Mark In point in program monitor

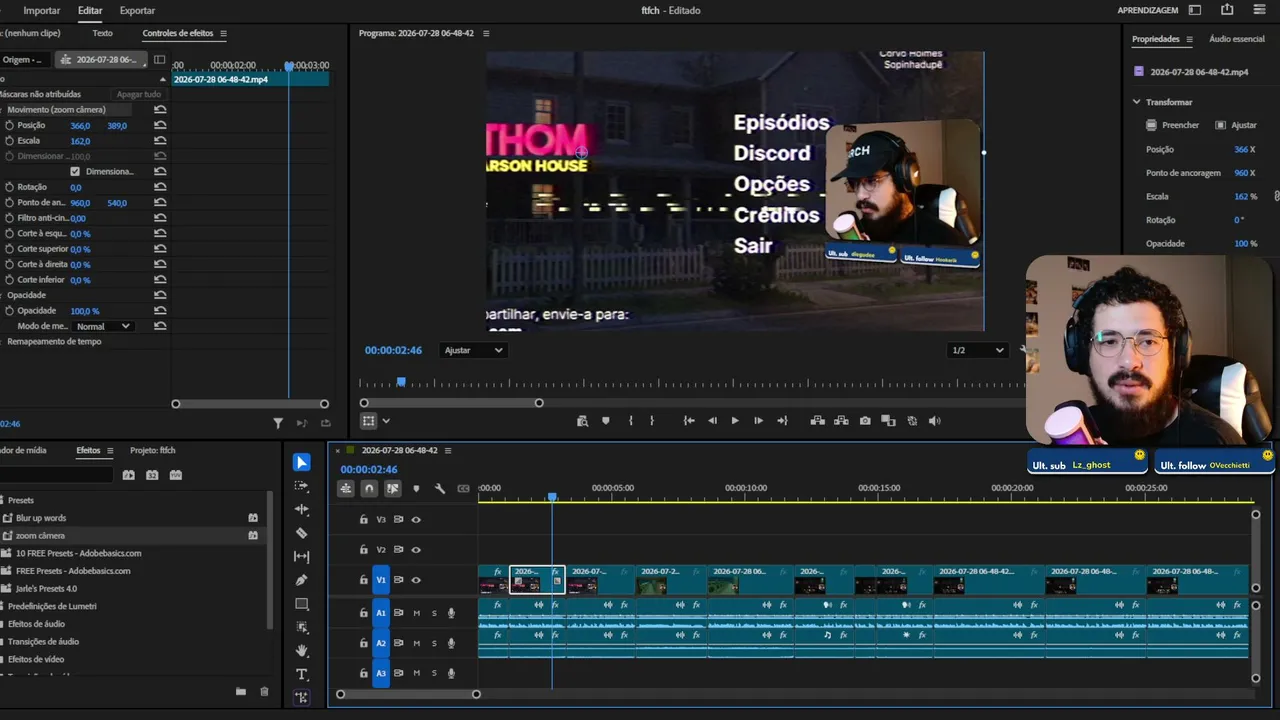[630, 421]
